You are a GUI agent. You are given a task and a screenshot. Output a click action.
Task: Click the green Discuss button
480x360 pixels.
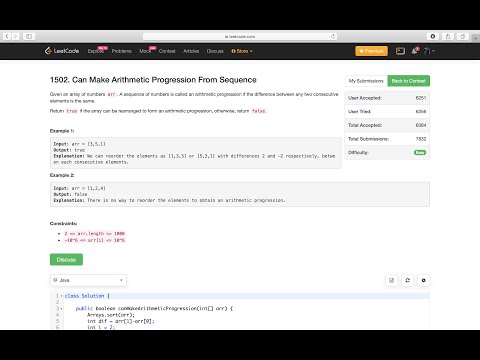(x=66, y=260)
